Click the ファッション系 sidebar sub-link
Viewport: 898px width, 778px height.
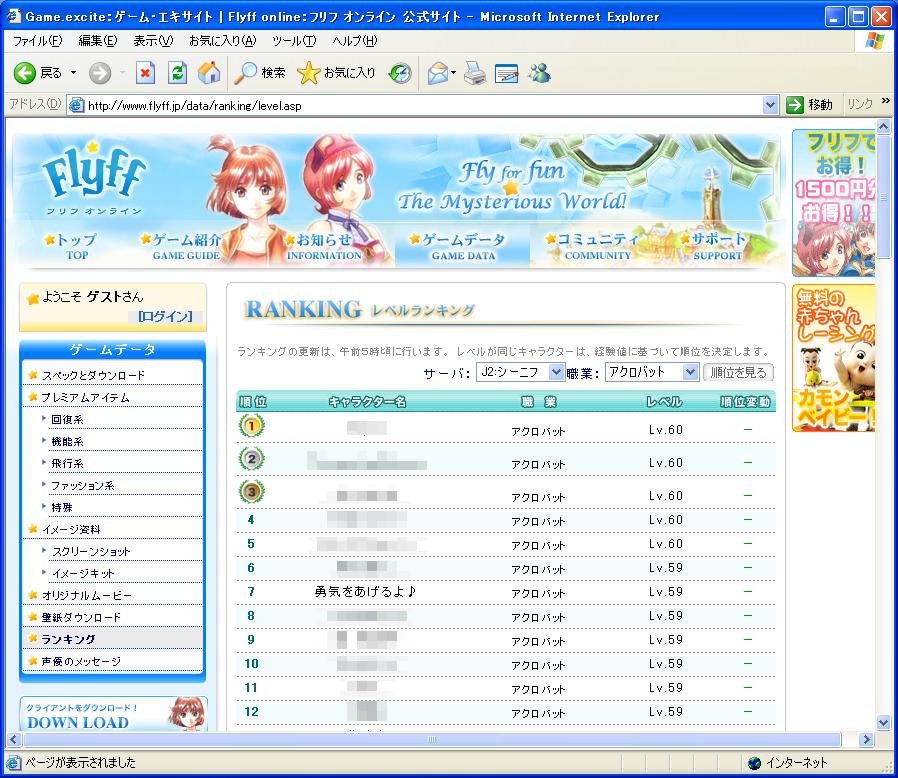click(82, 486)
